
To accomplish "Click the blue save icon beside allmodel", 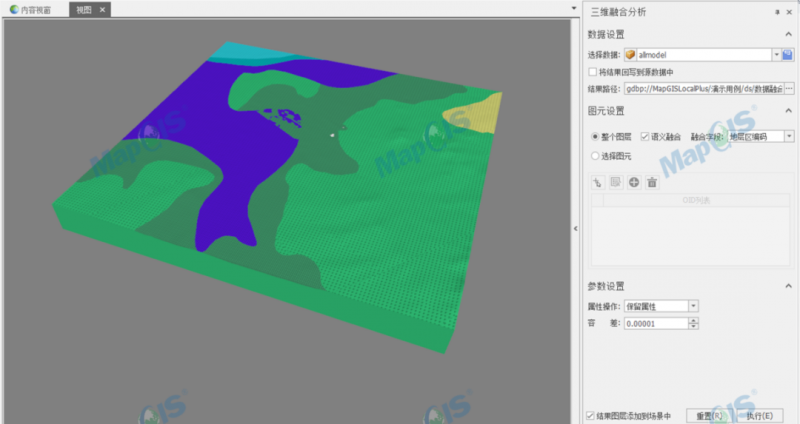I will [788, 55].
